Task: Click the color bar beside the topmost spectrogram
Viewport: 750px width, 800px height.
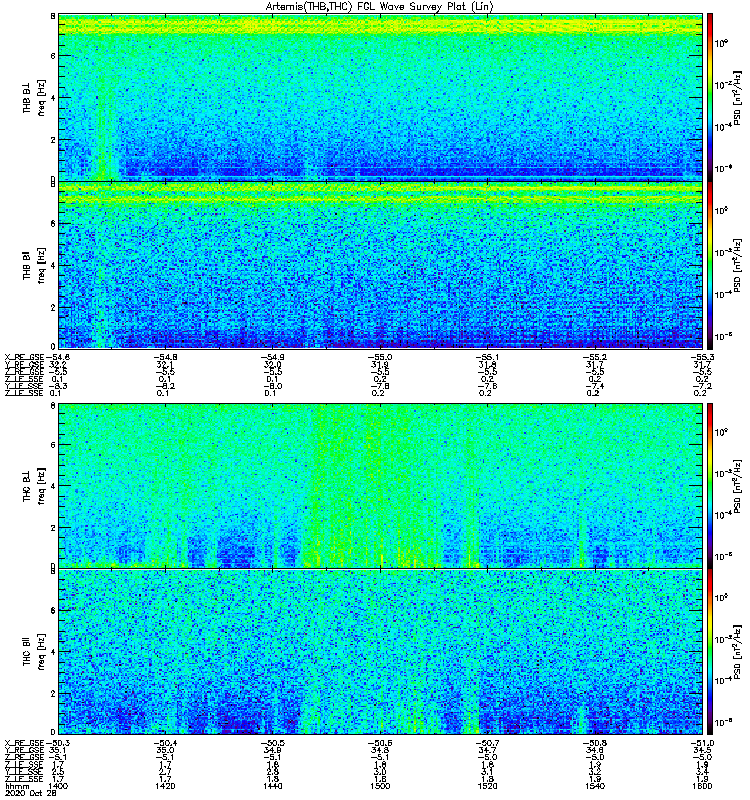Action: pos(710,95)
